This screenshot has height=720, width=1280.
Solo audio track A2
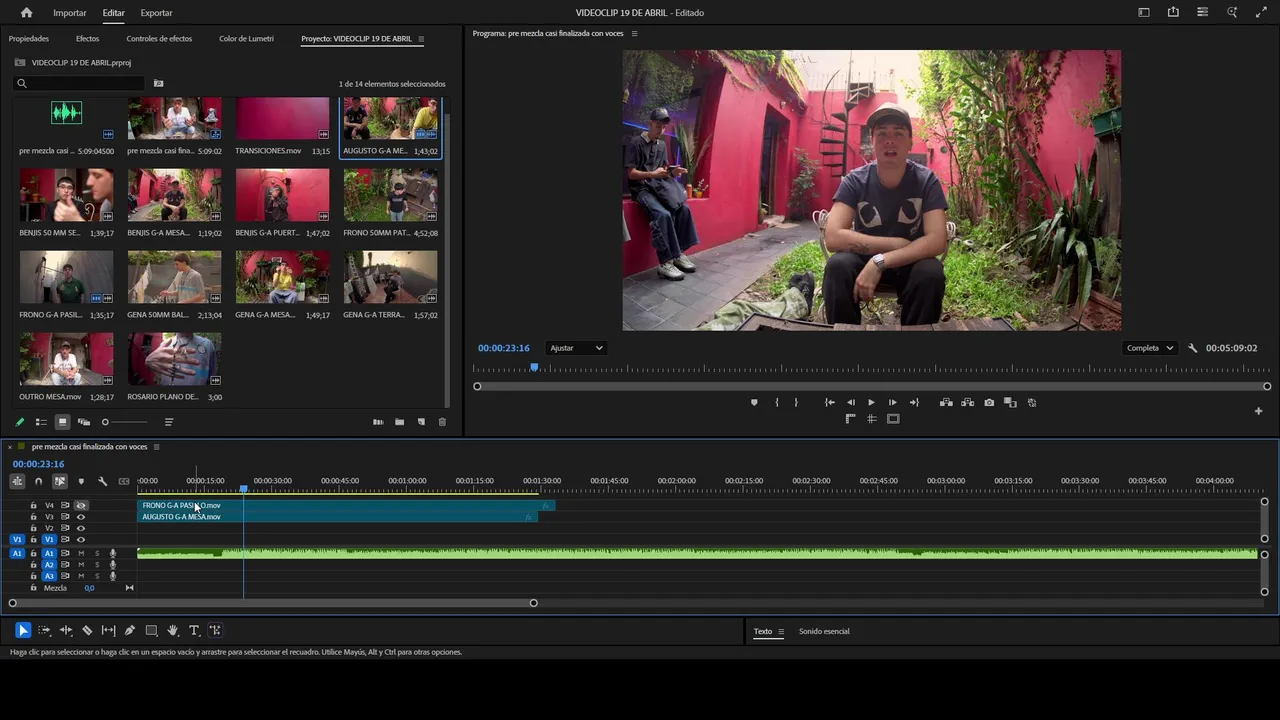(97, 565)
